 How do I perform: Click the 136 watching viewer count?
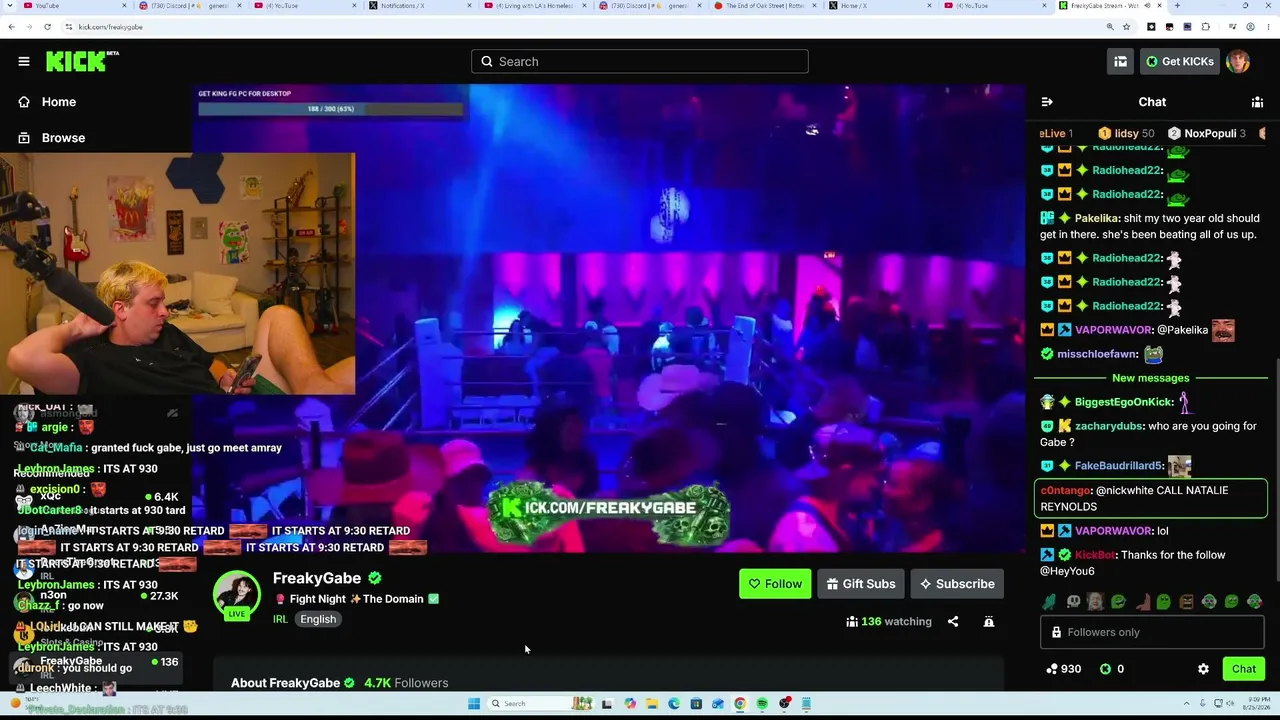(889, 621)
